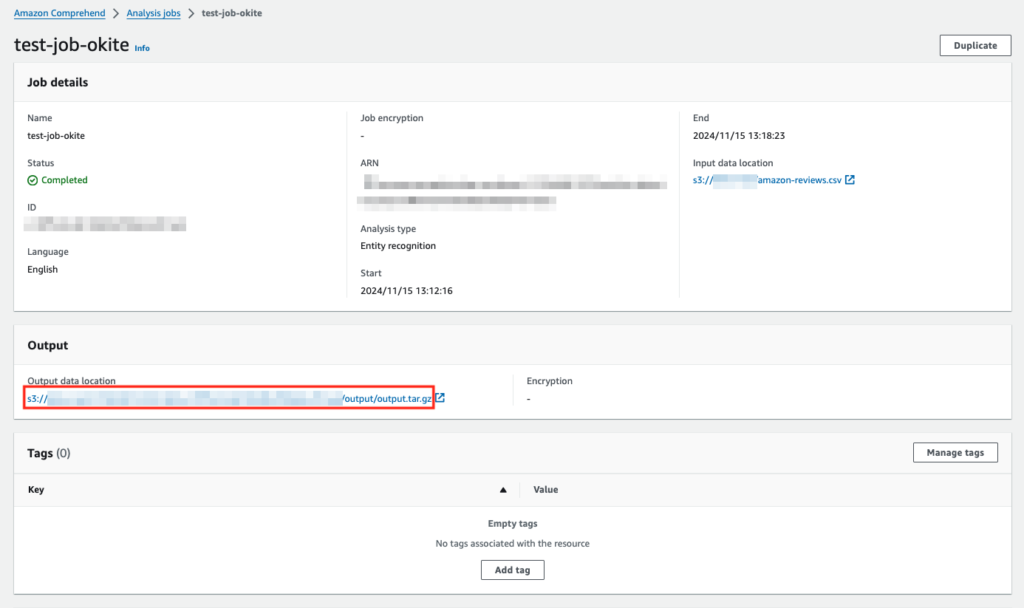Sort the tags table by the Key header
Viewport: 1024px width, 608px height.
pos(36,489)
